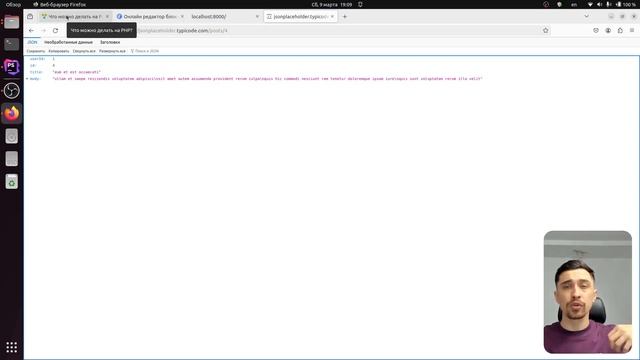
Task: Close the jsonplaceholder tab
Action: [332, 17]
